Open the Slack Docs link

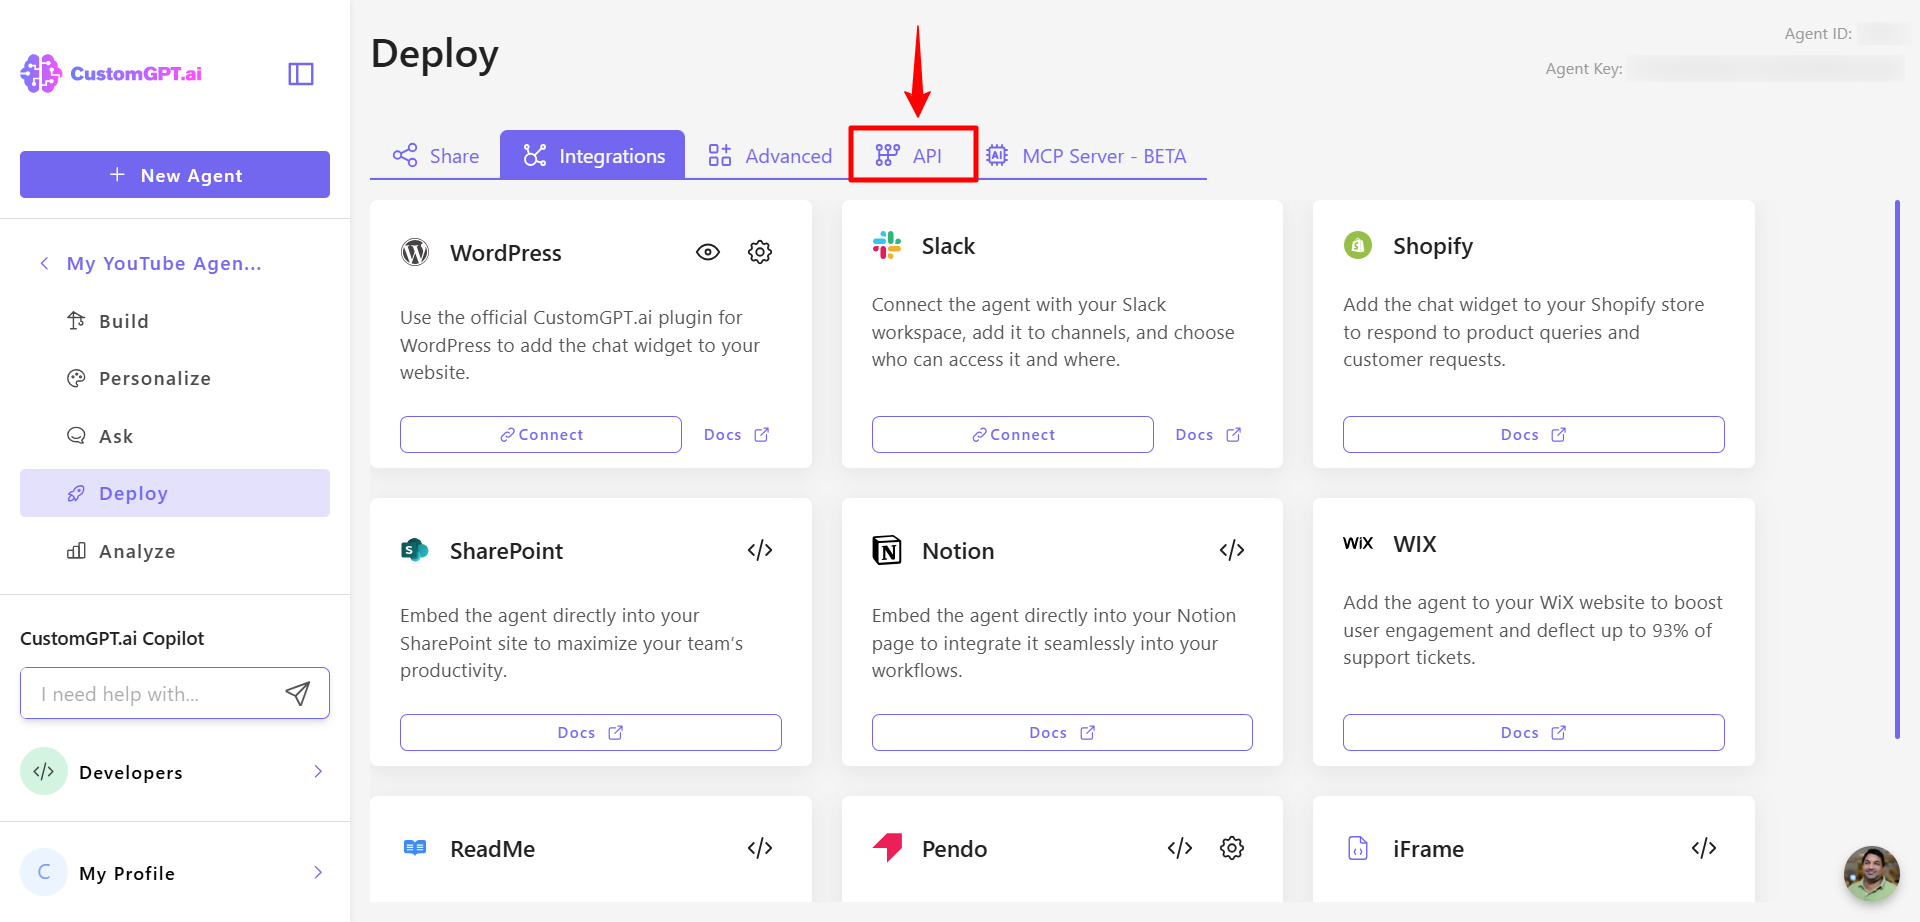coord(1208,435)
